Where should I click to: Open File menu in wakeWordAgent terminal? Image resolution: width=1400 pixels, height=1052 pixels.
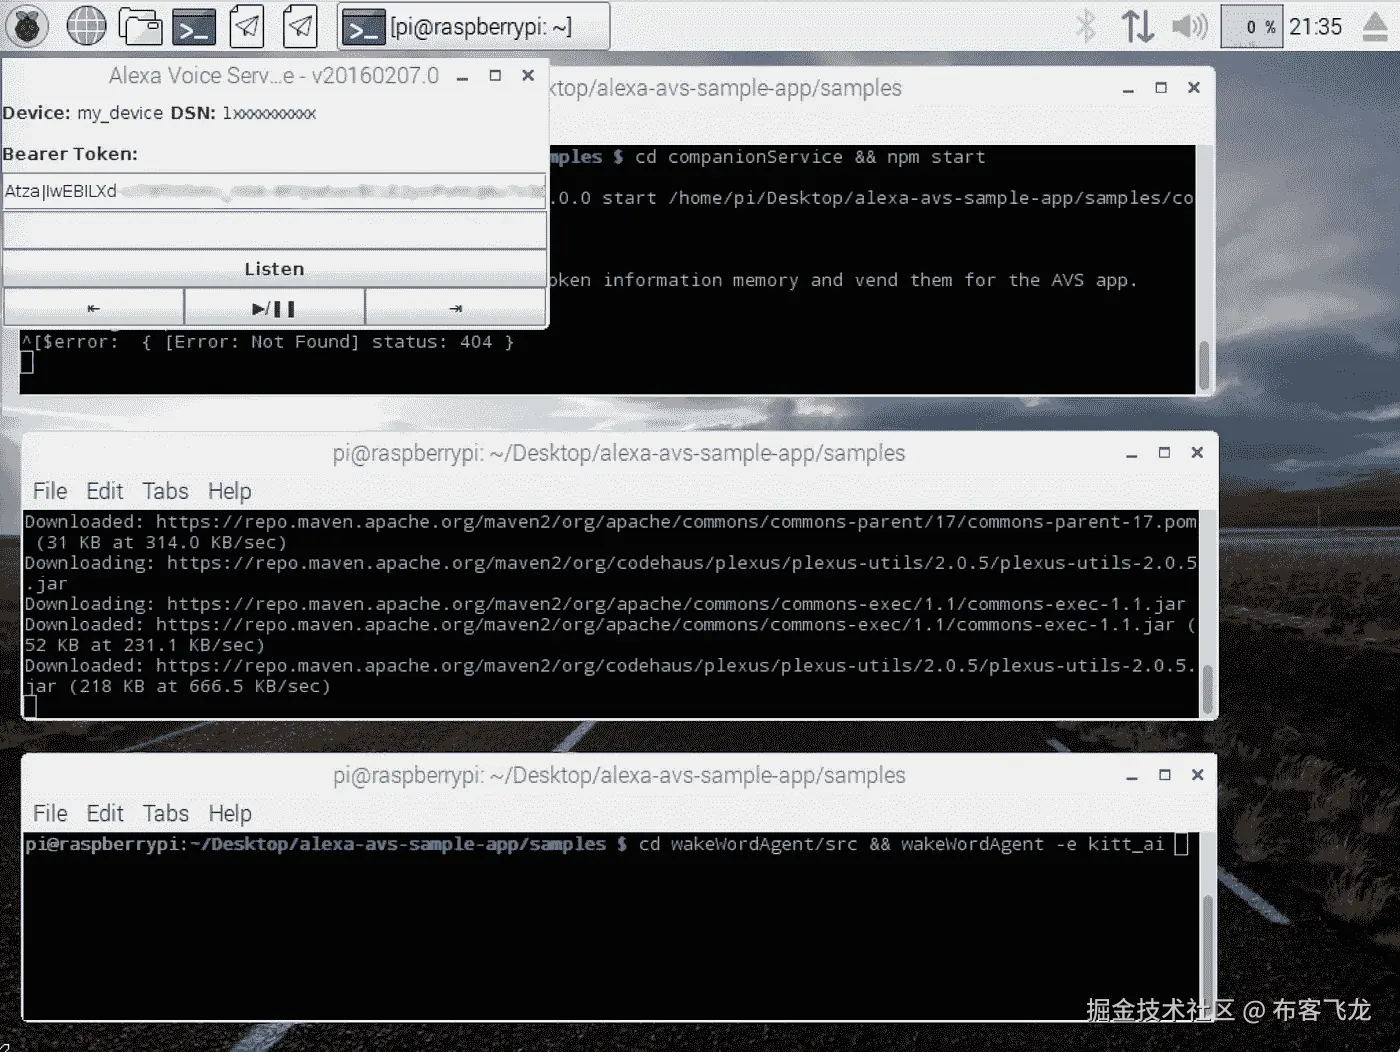tap(50, 813)
